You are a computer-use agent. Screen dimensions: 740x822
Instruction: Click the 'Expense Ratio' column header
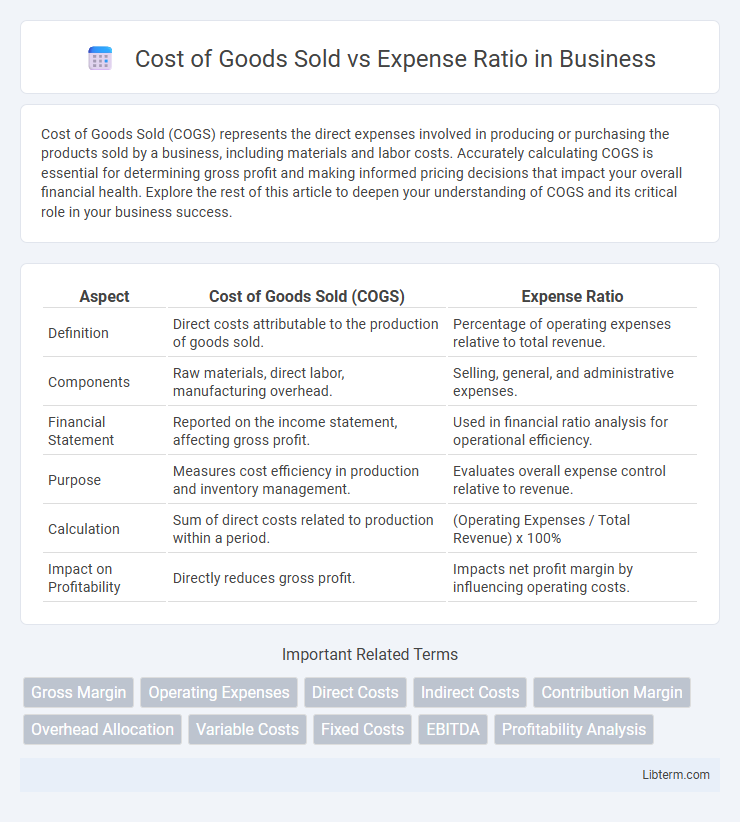tap(572, 296)
